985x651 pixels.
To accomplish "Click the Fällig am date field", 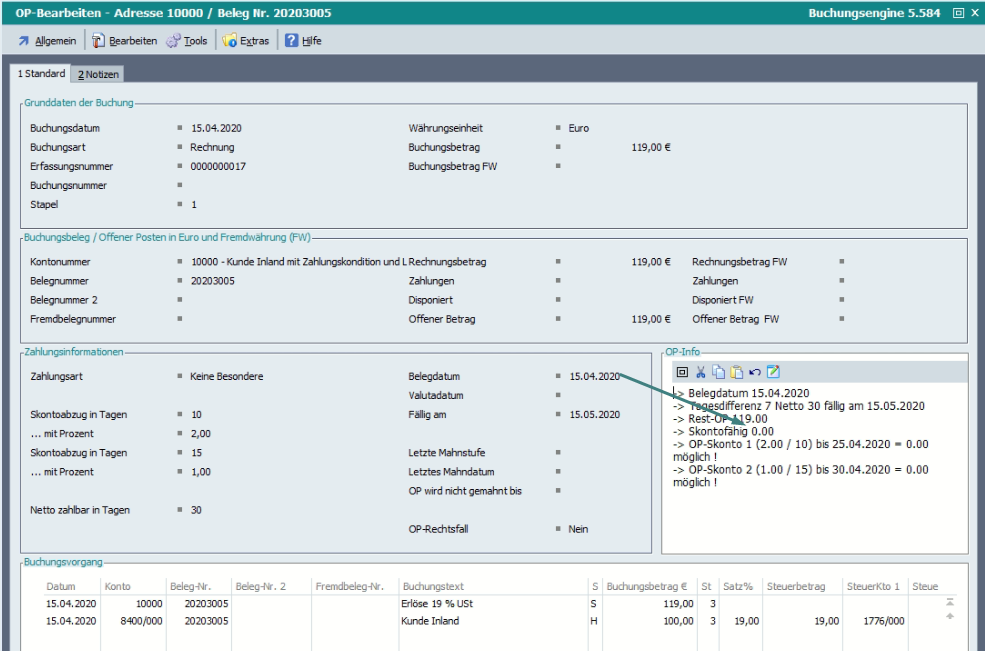I will (x=594, y=415).
